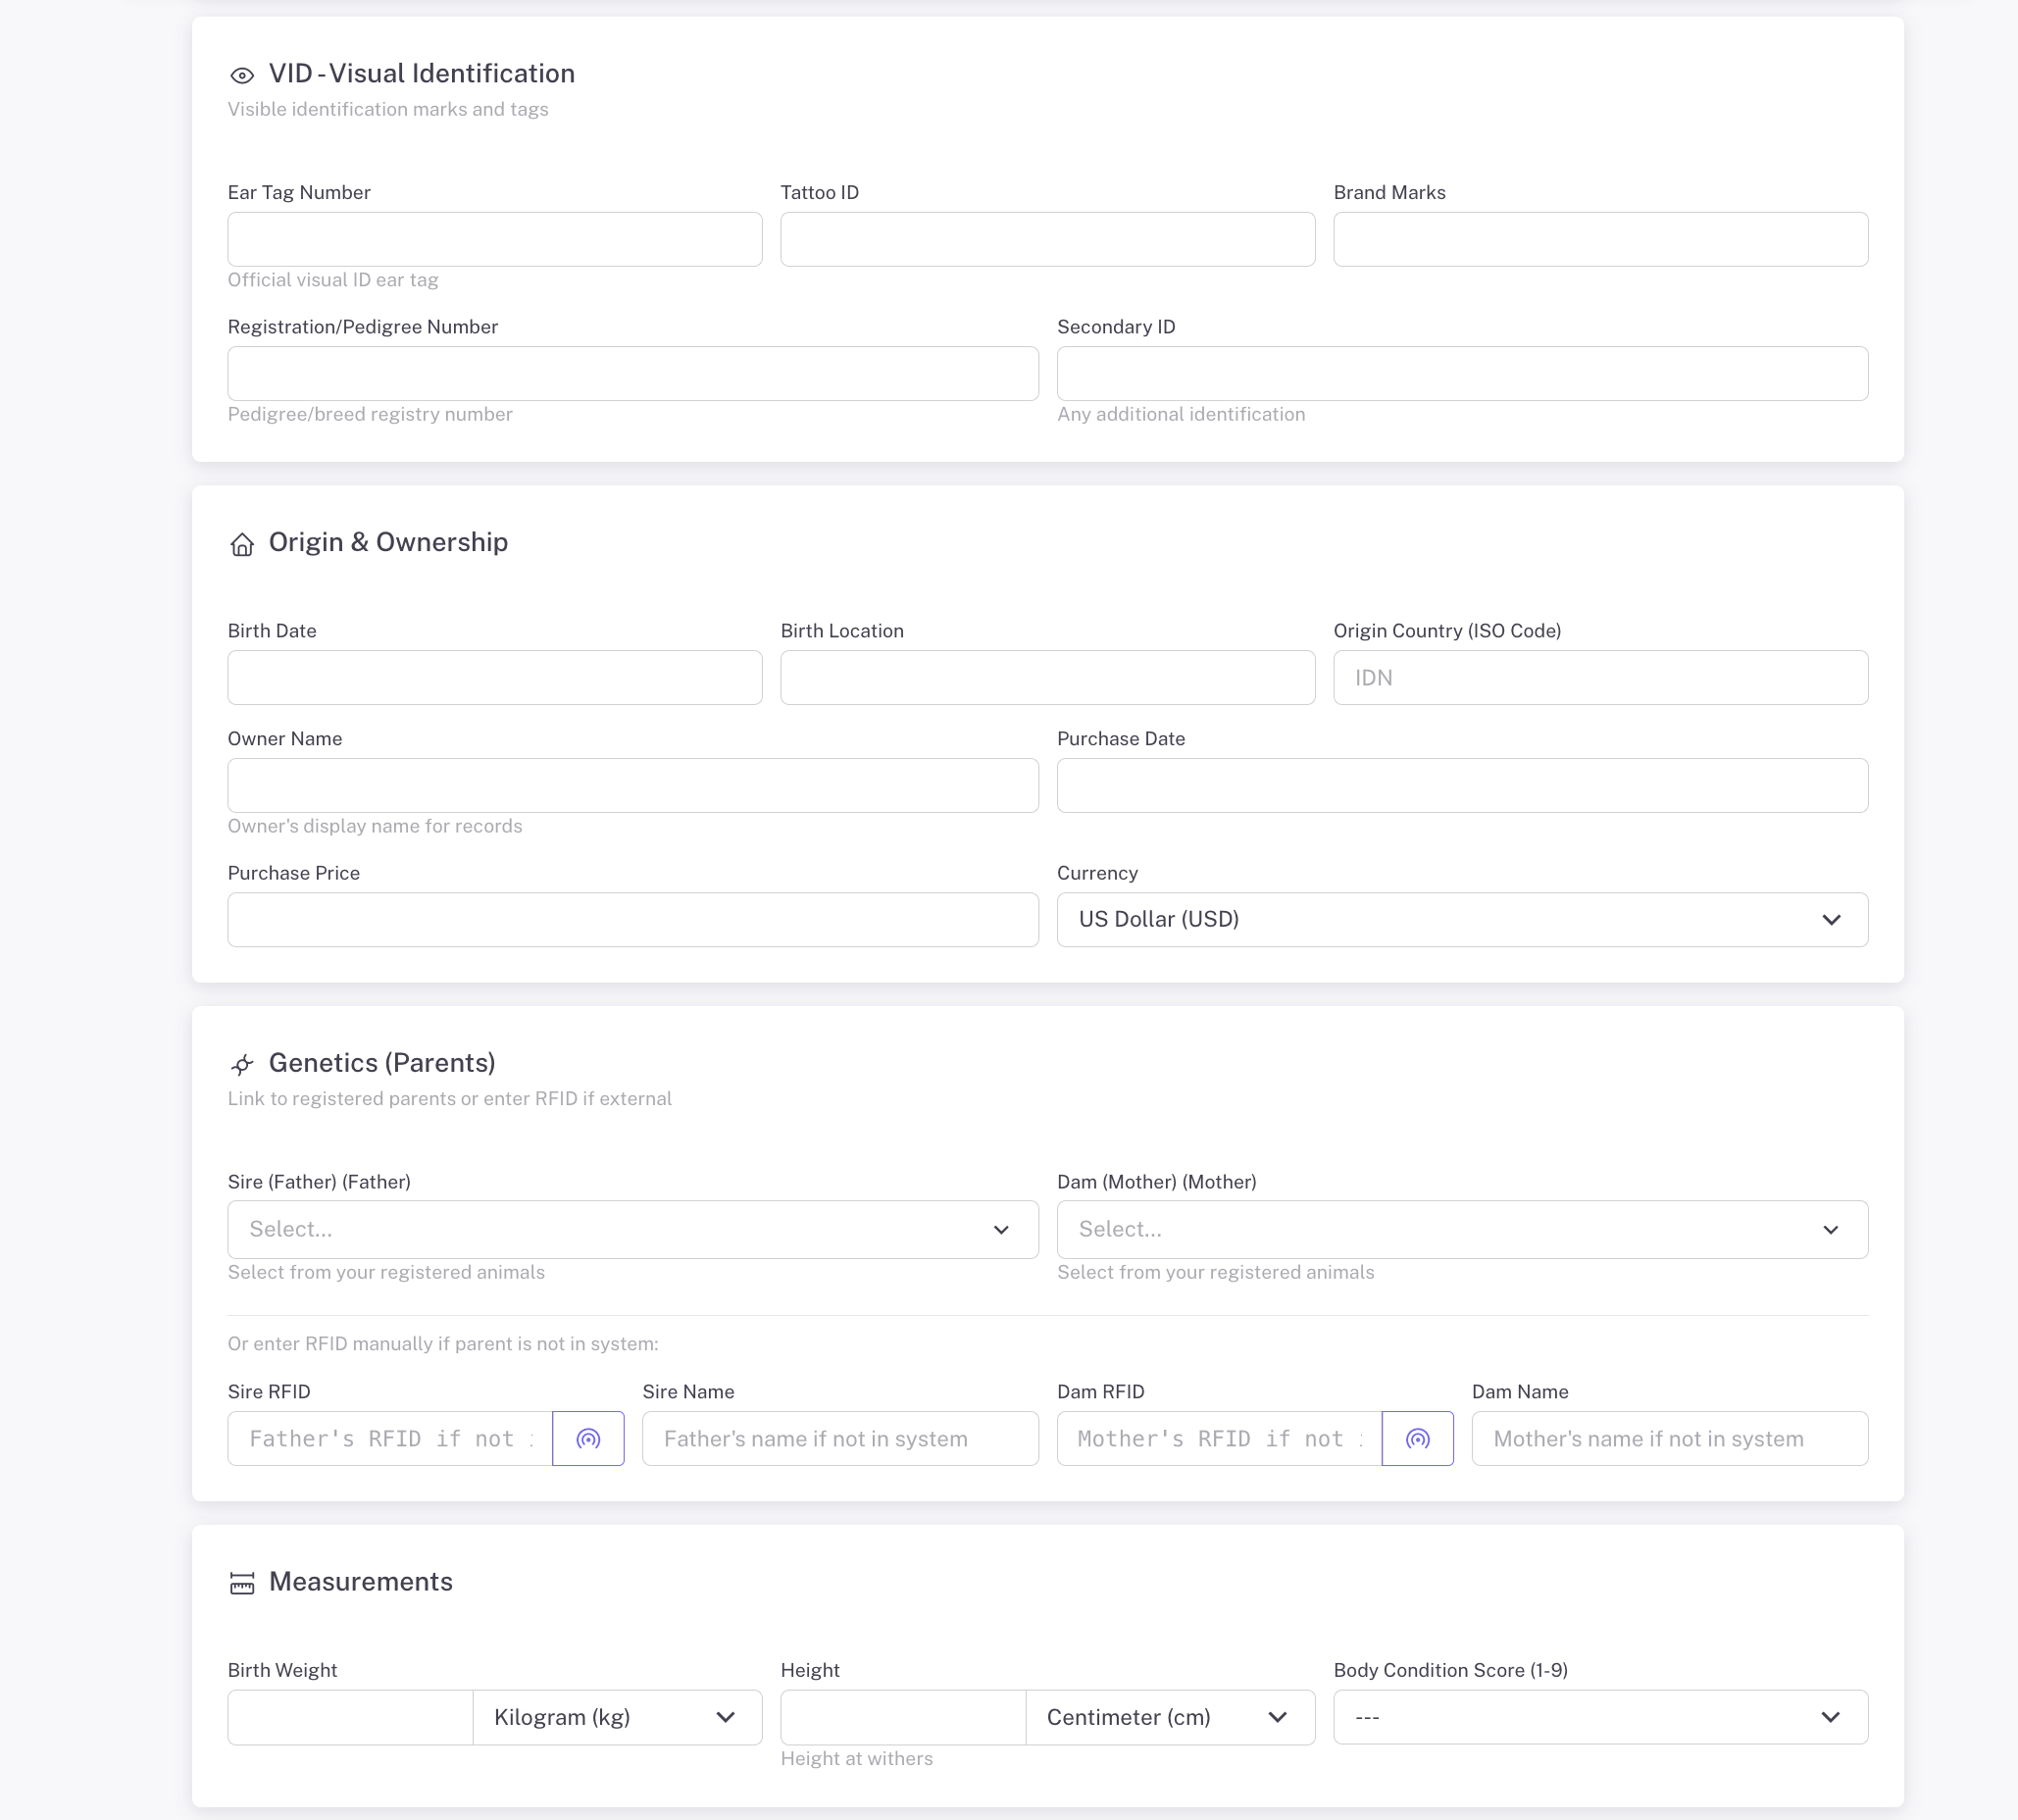2018x1820 pixels.
Task: Click the Registration/Pedigree Number field
Action: (x=632, y=373)
